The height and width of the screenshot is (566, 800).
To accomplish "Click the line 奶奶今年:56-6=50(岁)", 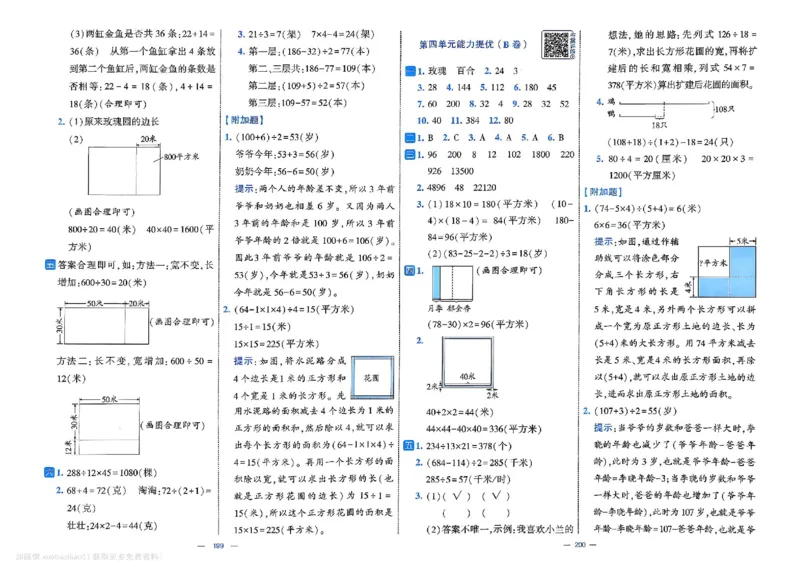I will [285, 172].
